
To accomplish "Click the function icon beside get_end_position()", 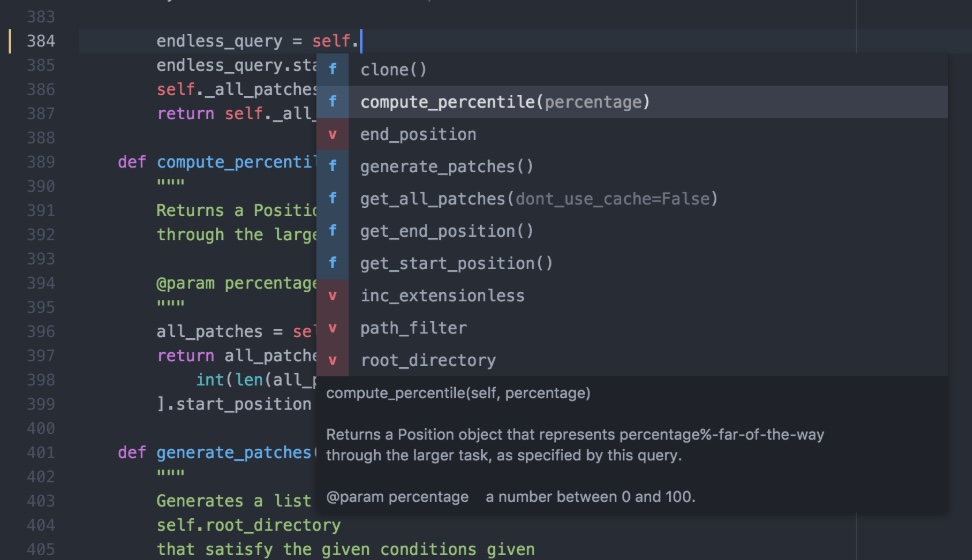I will (332, 231).
